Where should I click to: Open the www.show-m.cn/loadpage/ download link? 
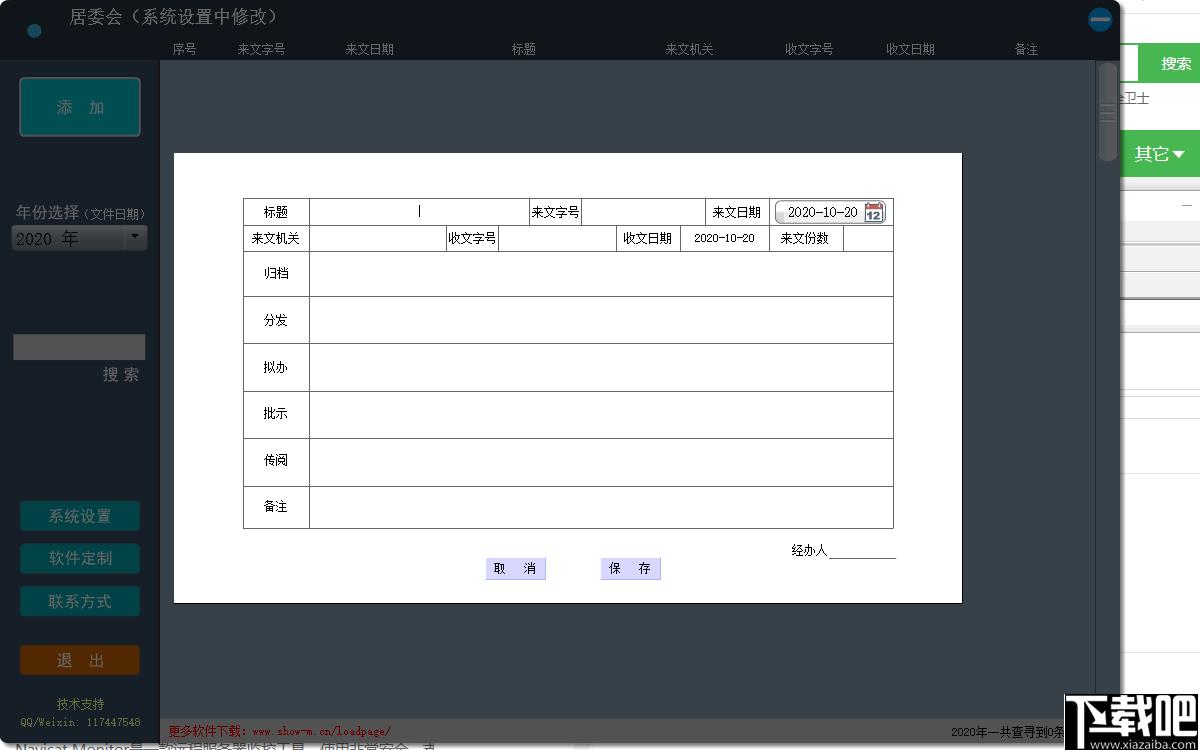click(x=321, y=731)
